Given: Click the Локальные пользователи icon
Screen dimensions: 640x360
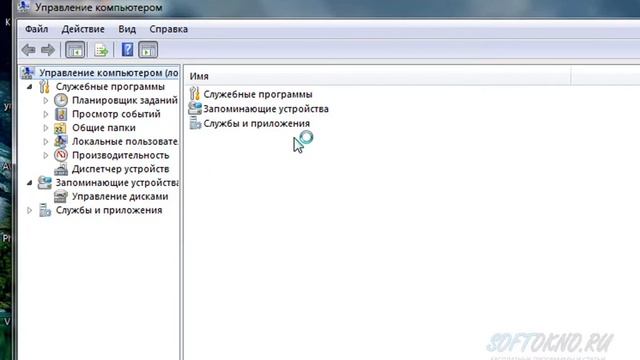Looking at the screenshot, I should coord(61,141).
